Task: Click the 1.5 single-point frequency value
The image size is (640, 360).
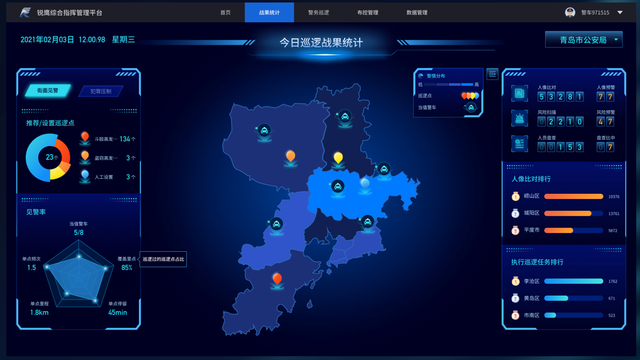Action: 31,268
